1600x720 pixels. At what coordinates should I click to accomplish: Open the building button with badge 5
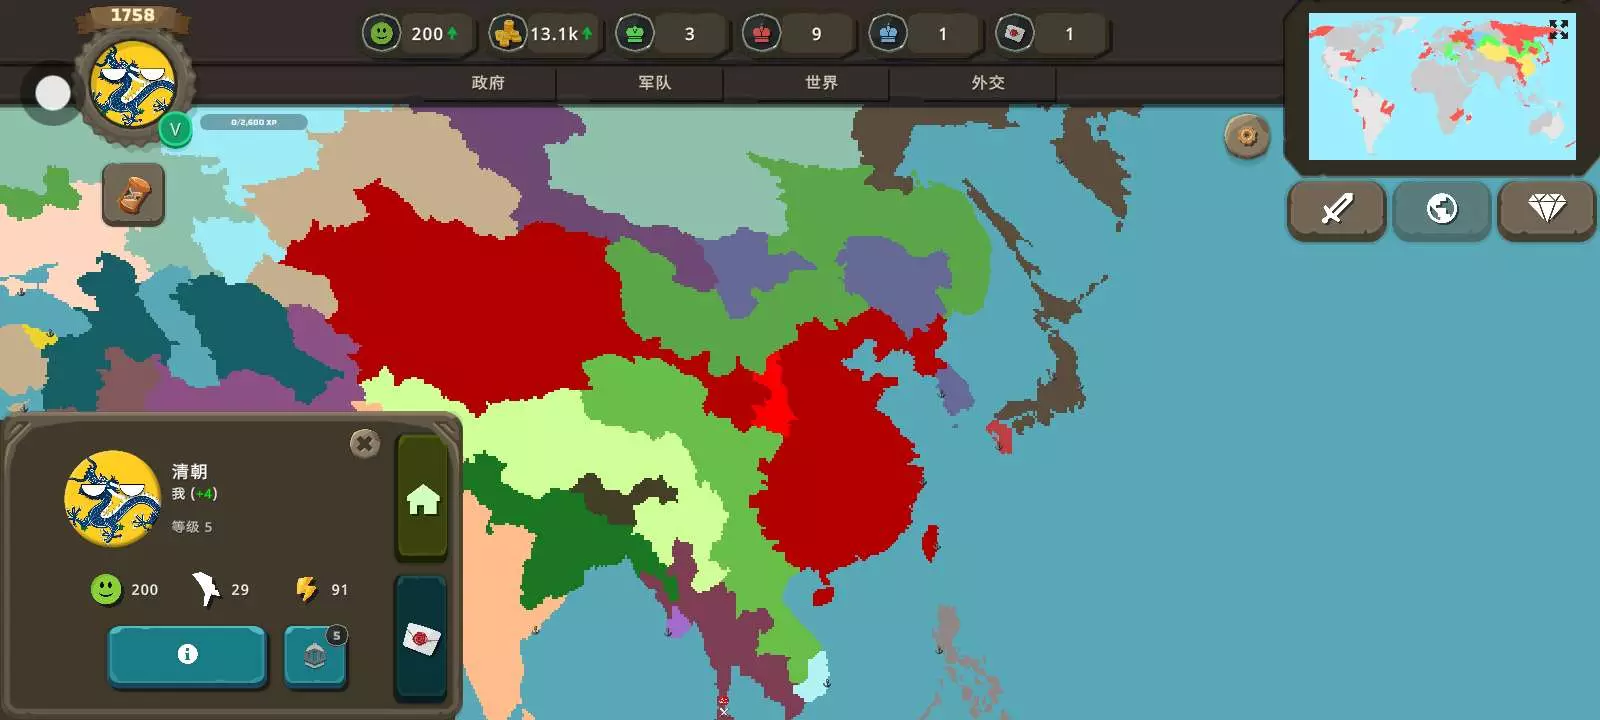[x=315, y=656]
